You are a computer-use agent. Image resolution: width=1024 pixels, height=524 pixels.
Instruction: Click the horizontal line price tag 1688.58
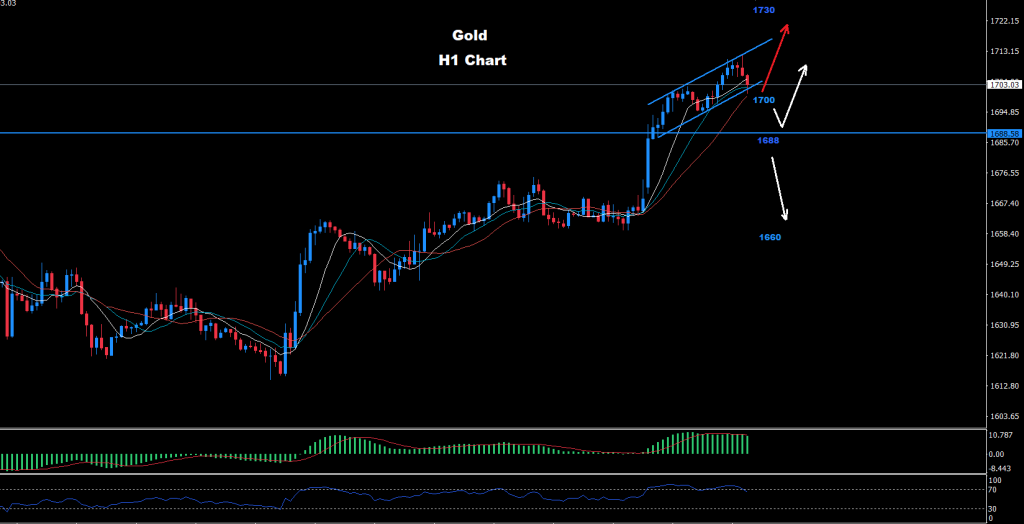[x=1005, y=133]
